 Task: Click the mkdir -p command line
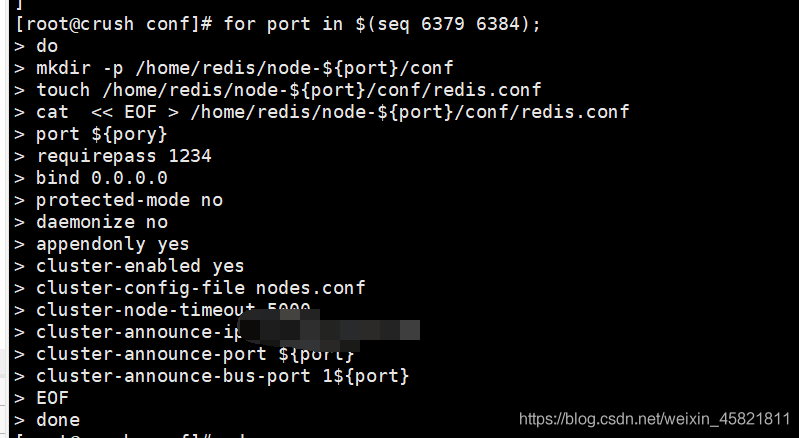[x=244, y=68]
